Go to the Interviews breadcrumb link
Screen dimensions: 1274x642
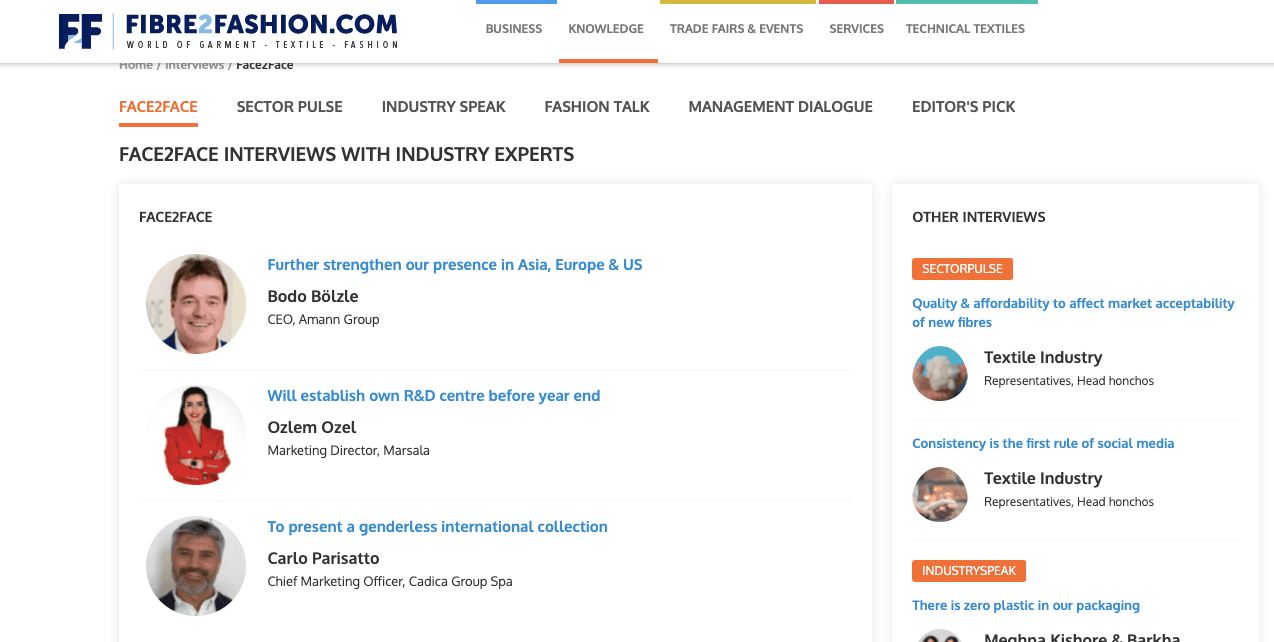(194, 65)
